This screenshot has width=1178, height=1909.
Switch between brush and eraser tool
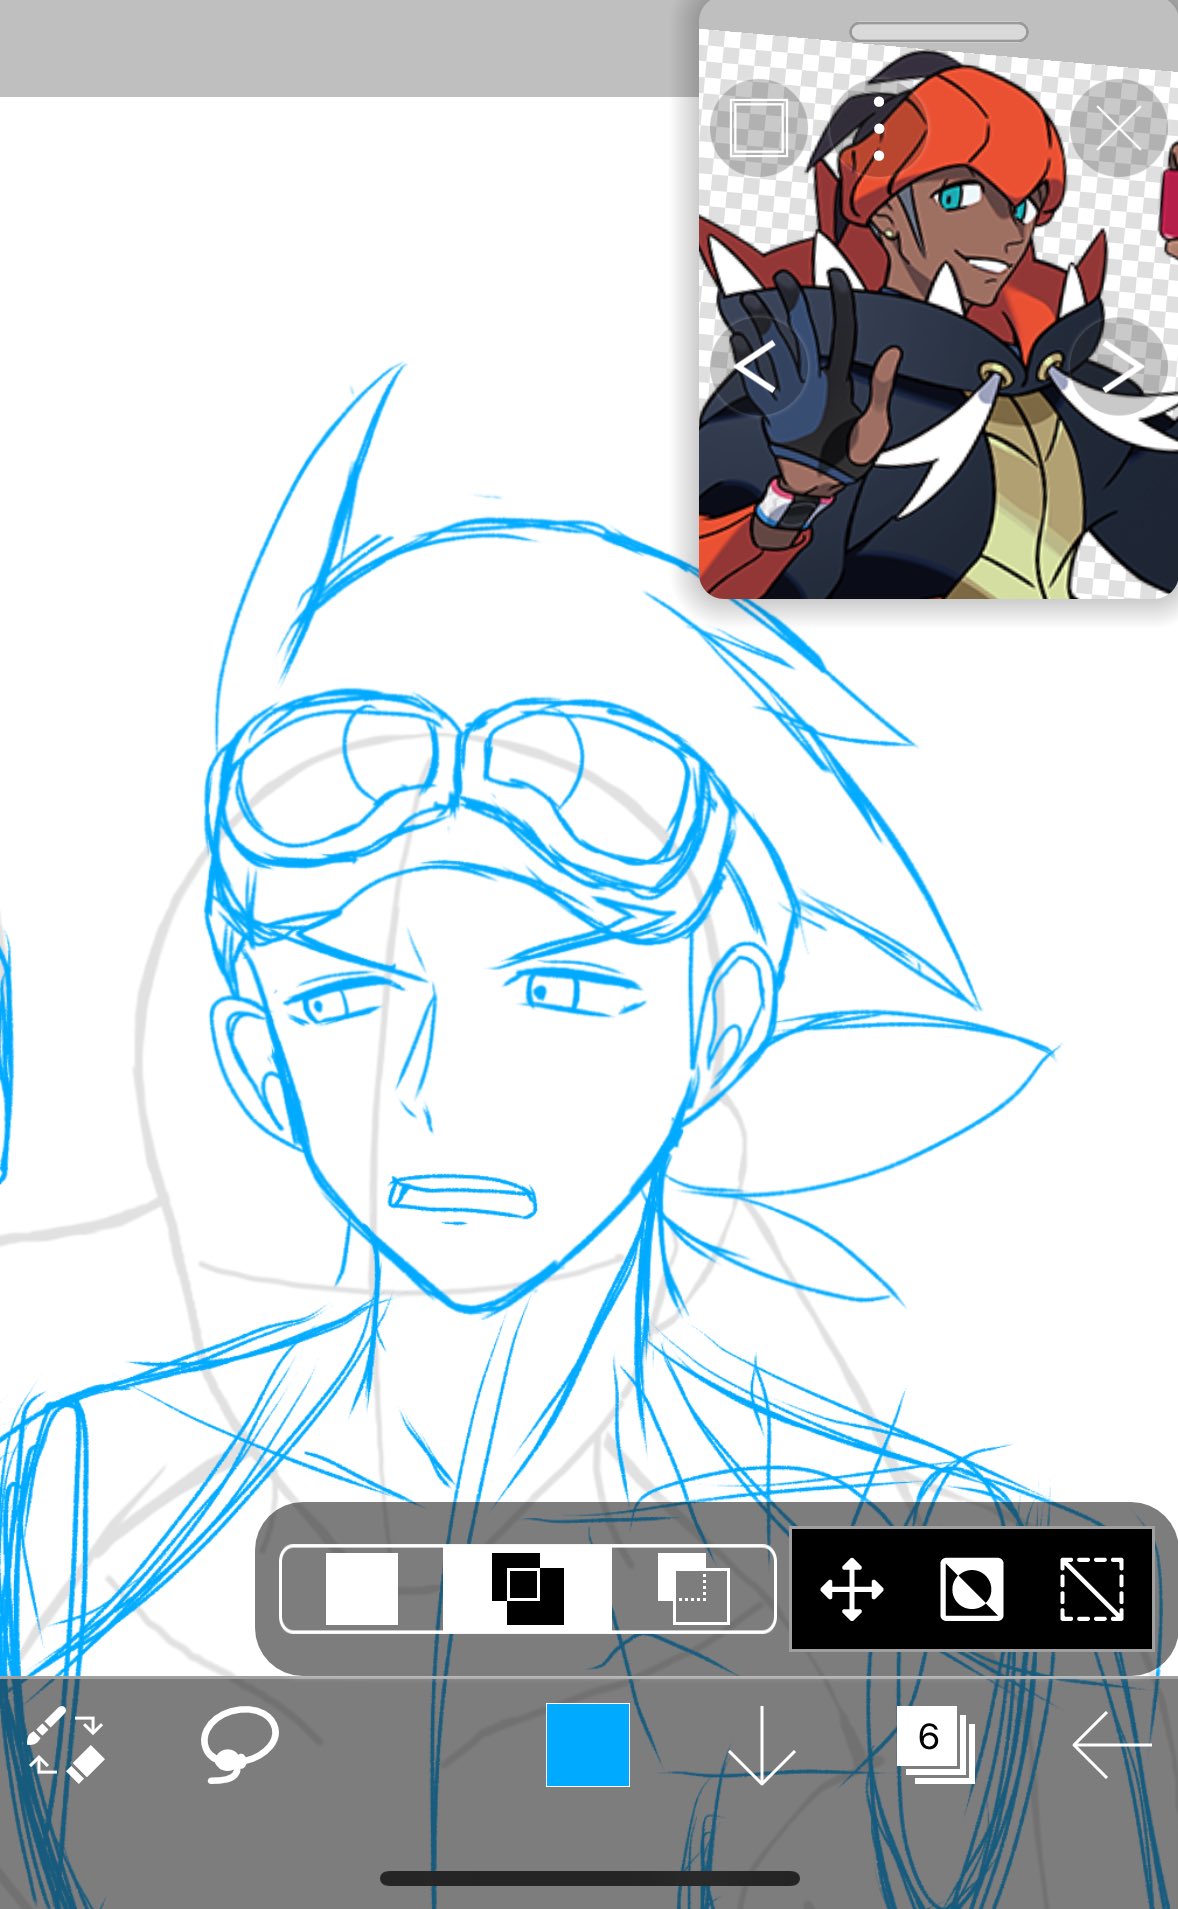pos(66,1744)
